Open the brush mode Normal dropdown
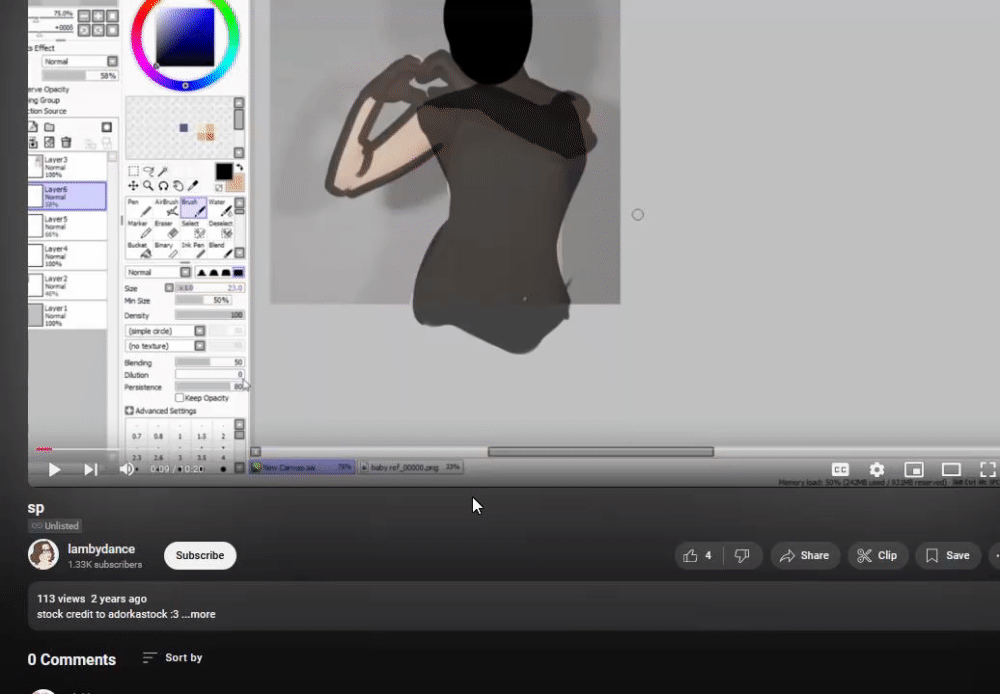This screenshot has width=1000, height=694. pos(158,272)
